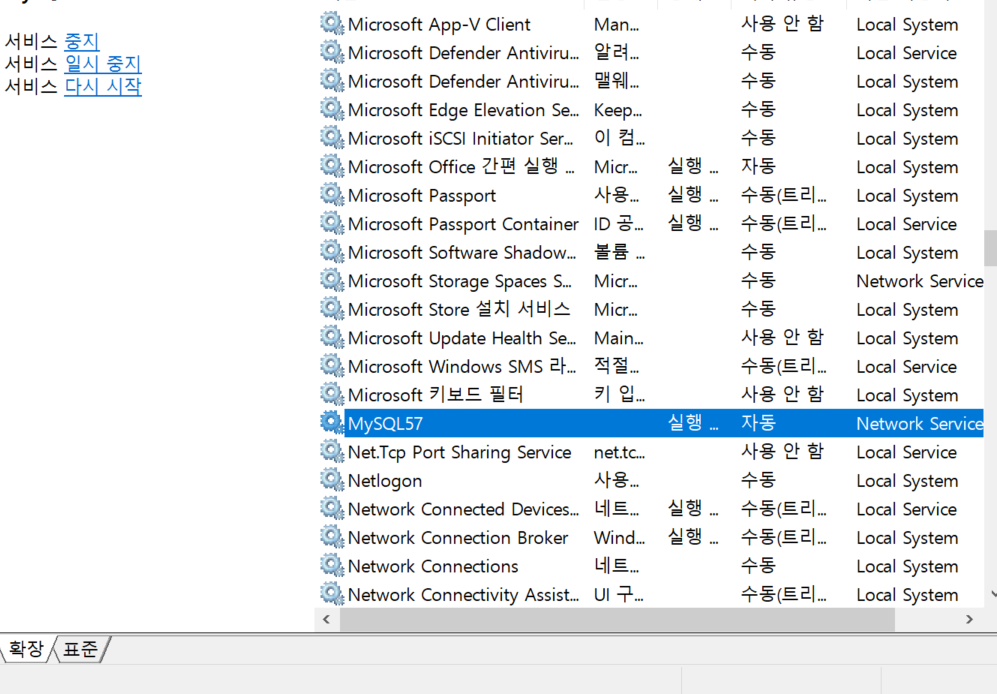Click 사용 안 함 startup type for Netlogon's neighbor Net.Tcp row
This screenshot has width=997, height=694.
pyautogui.click(x=782, y=451)
